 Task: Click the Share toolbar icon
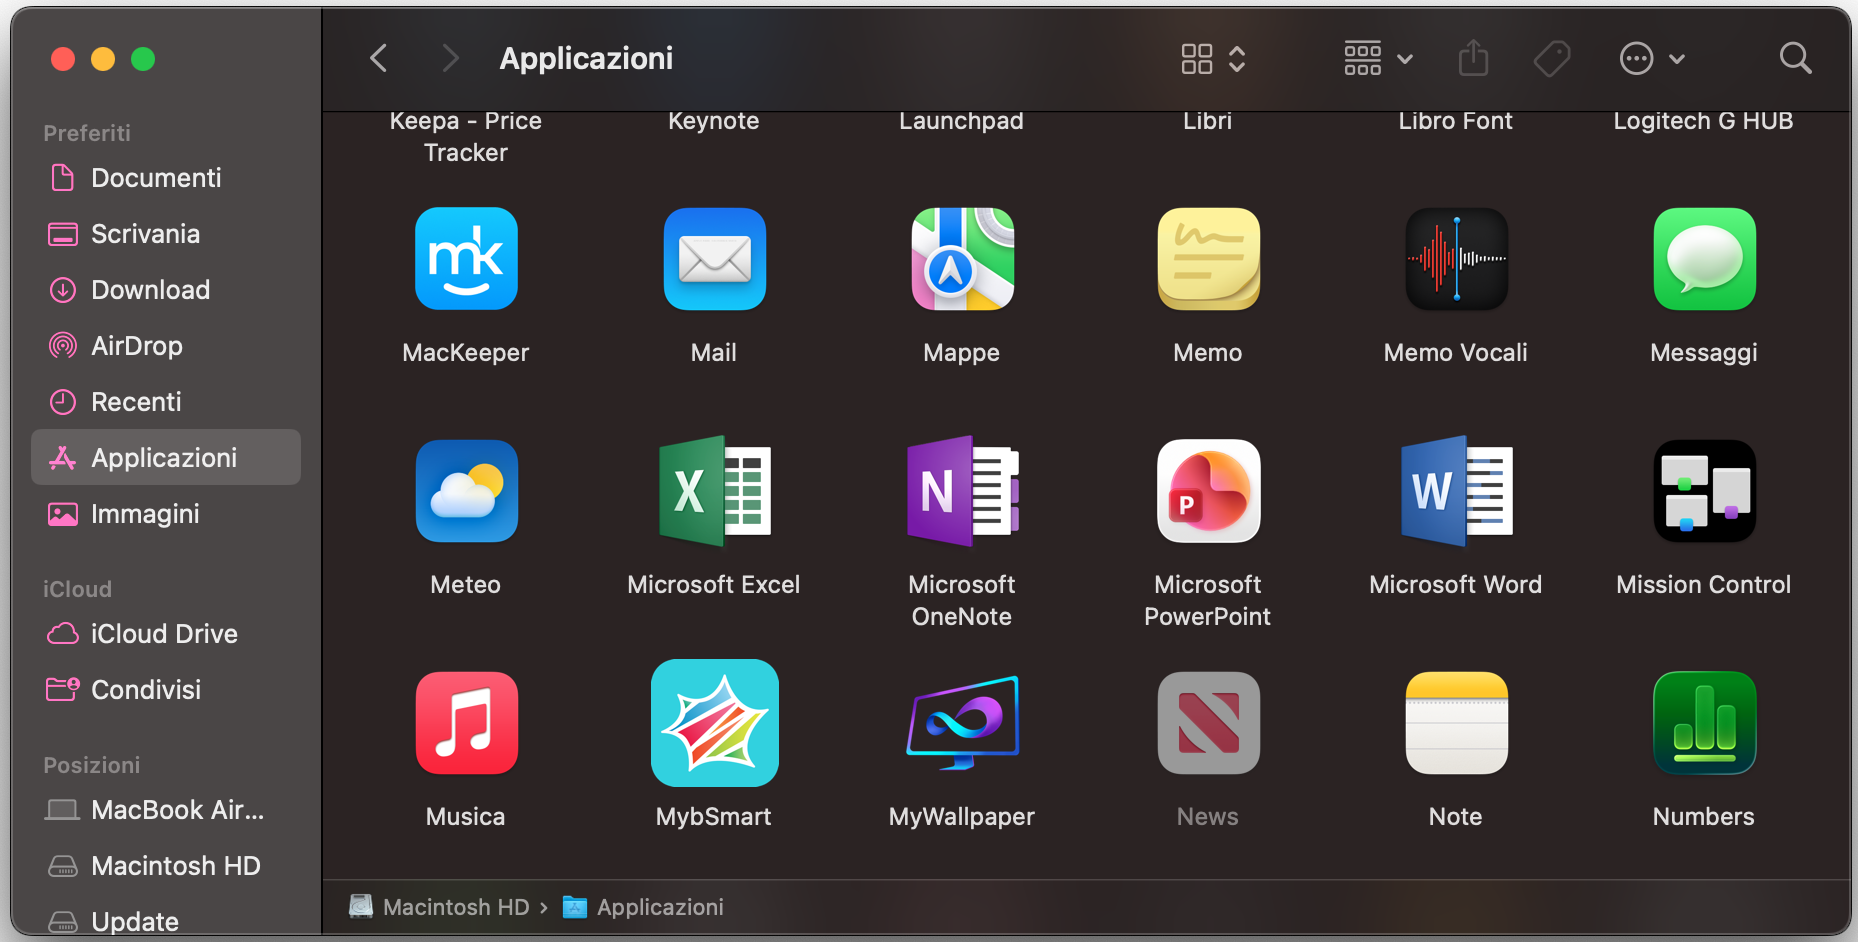point(1473,58)
